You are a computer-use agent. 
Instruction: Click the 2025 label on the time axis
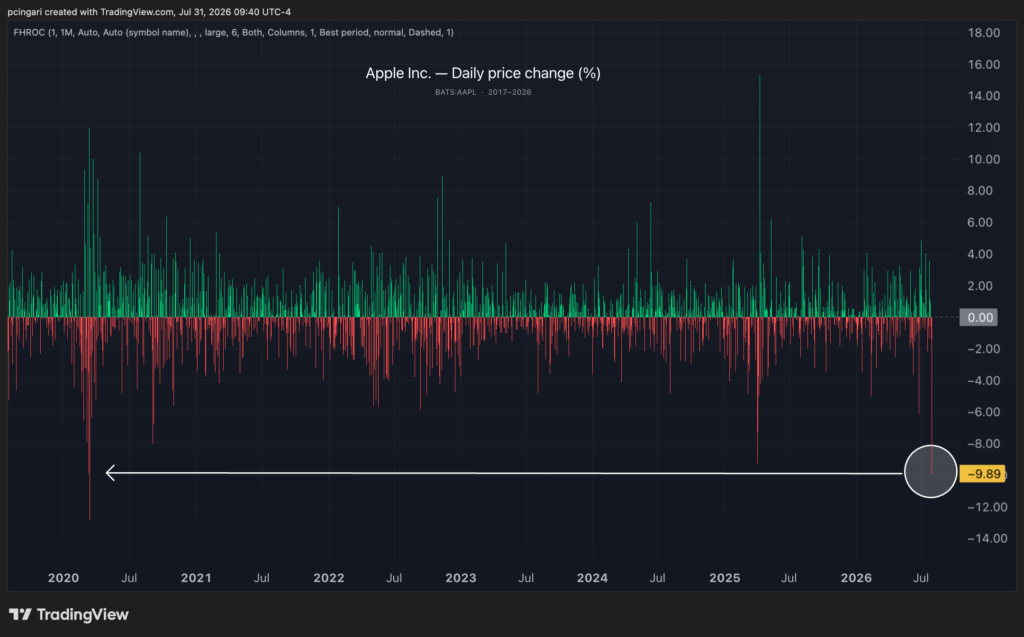725,578
